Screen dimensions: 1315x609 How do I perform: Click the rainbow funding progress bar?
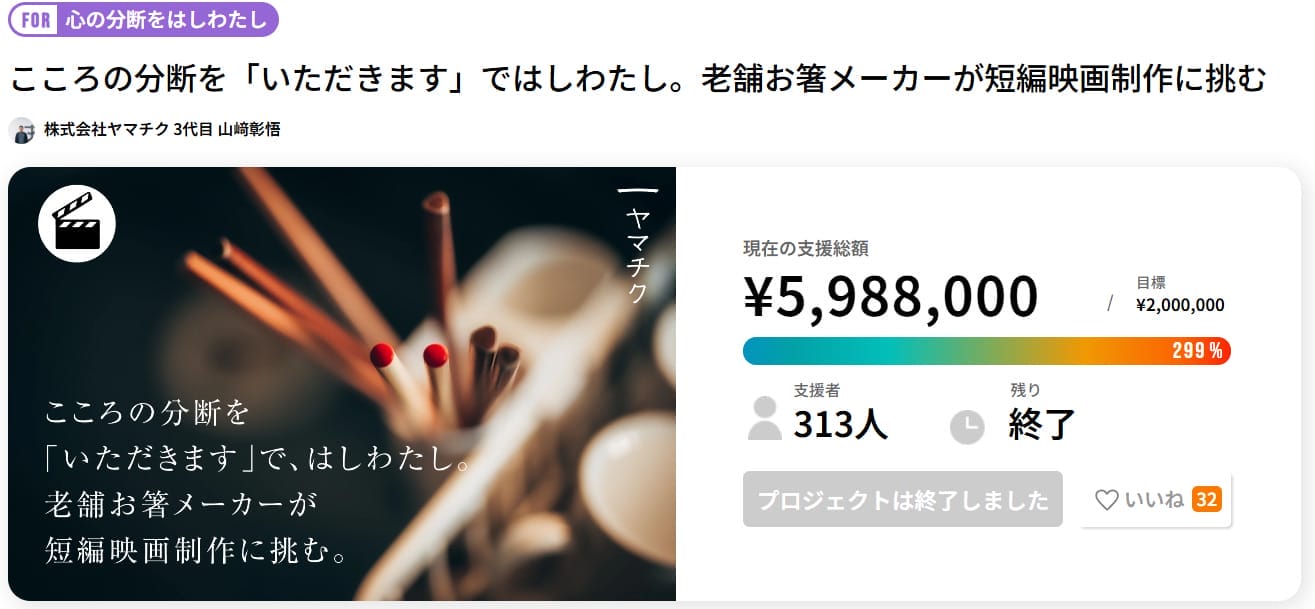click(950, 351)
